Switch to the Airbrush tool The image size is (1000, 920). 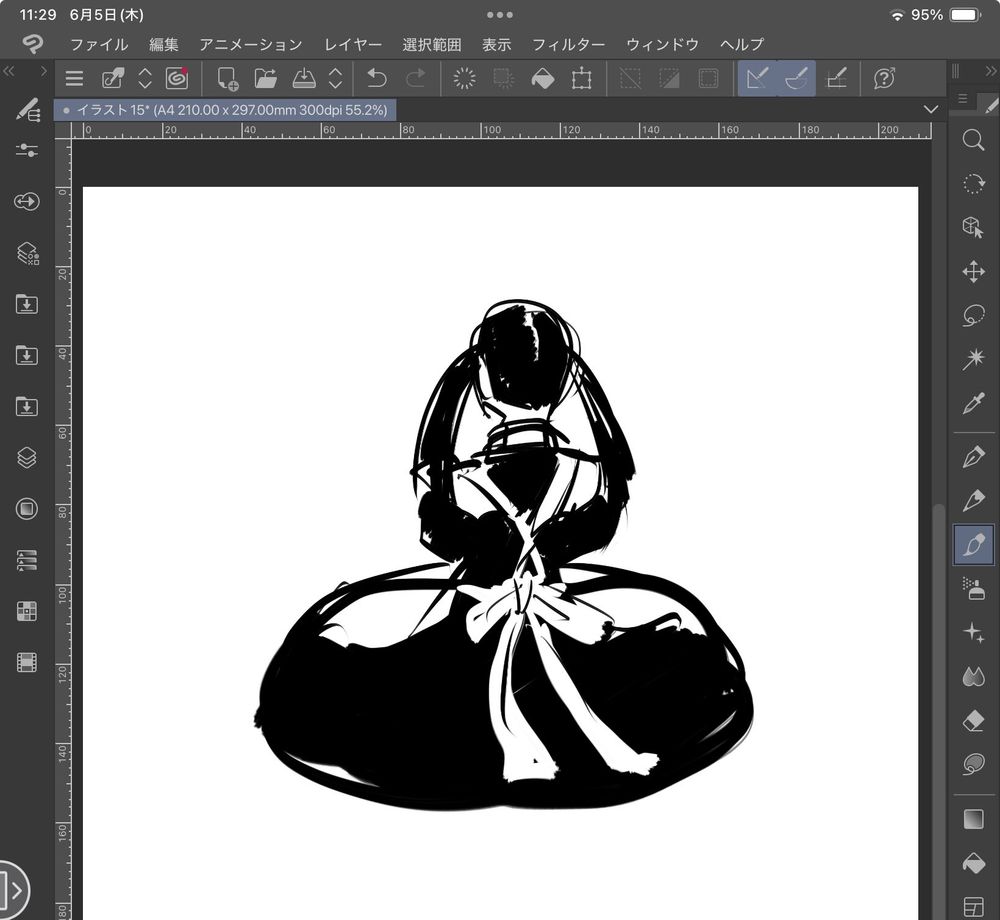click(973, 588)
